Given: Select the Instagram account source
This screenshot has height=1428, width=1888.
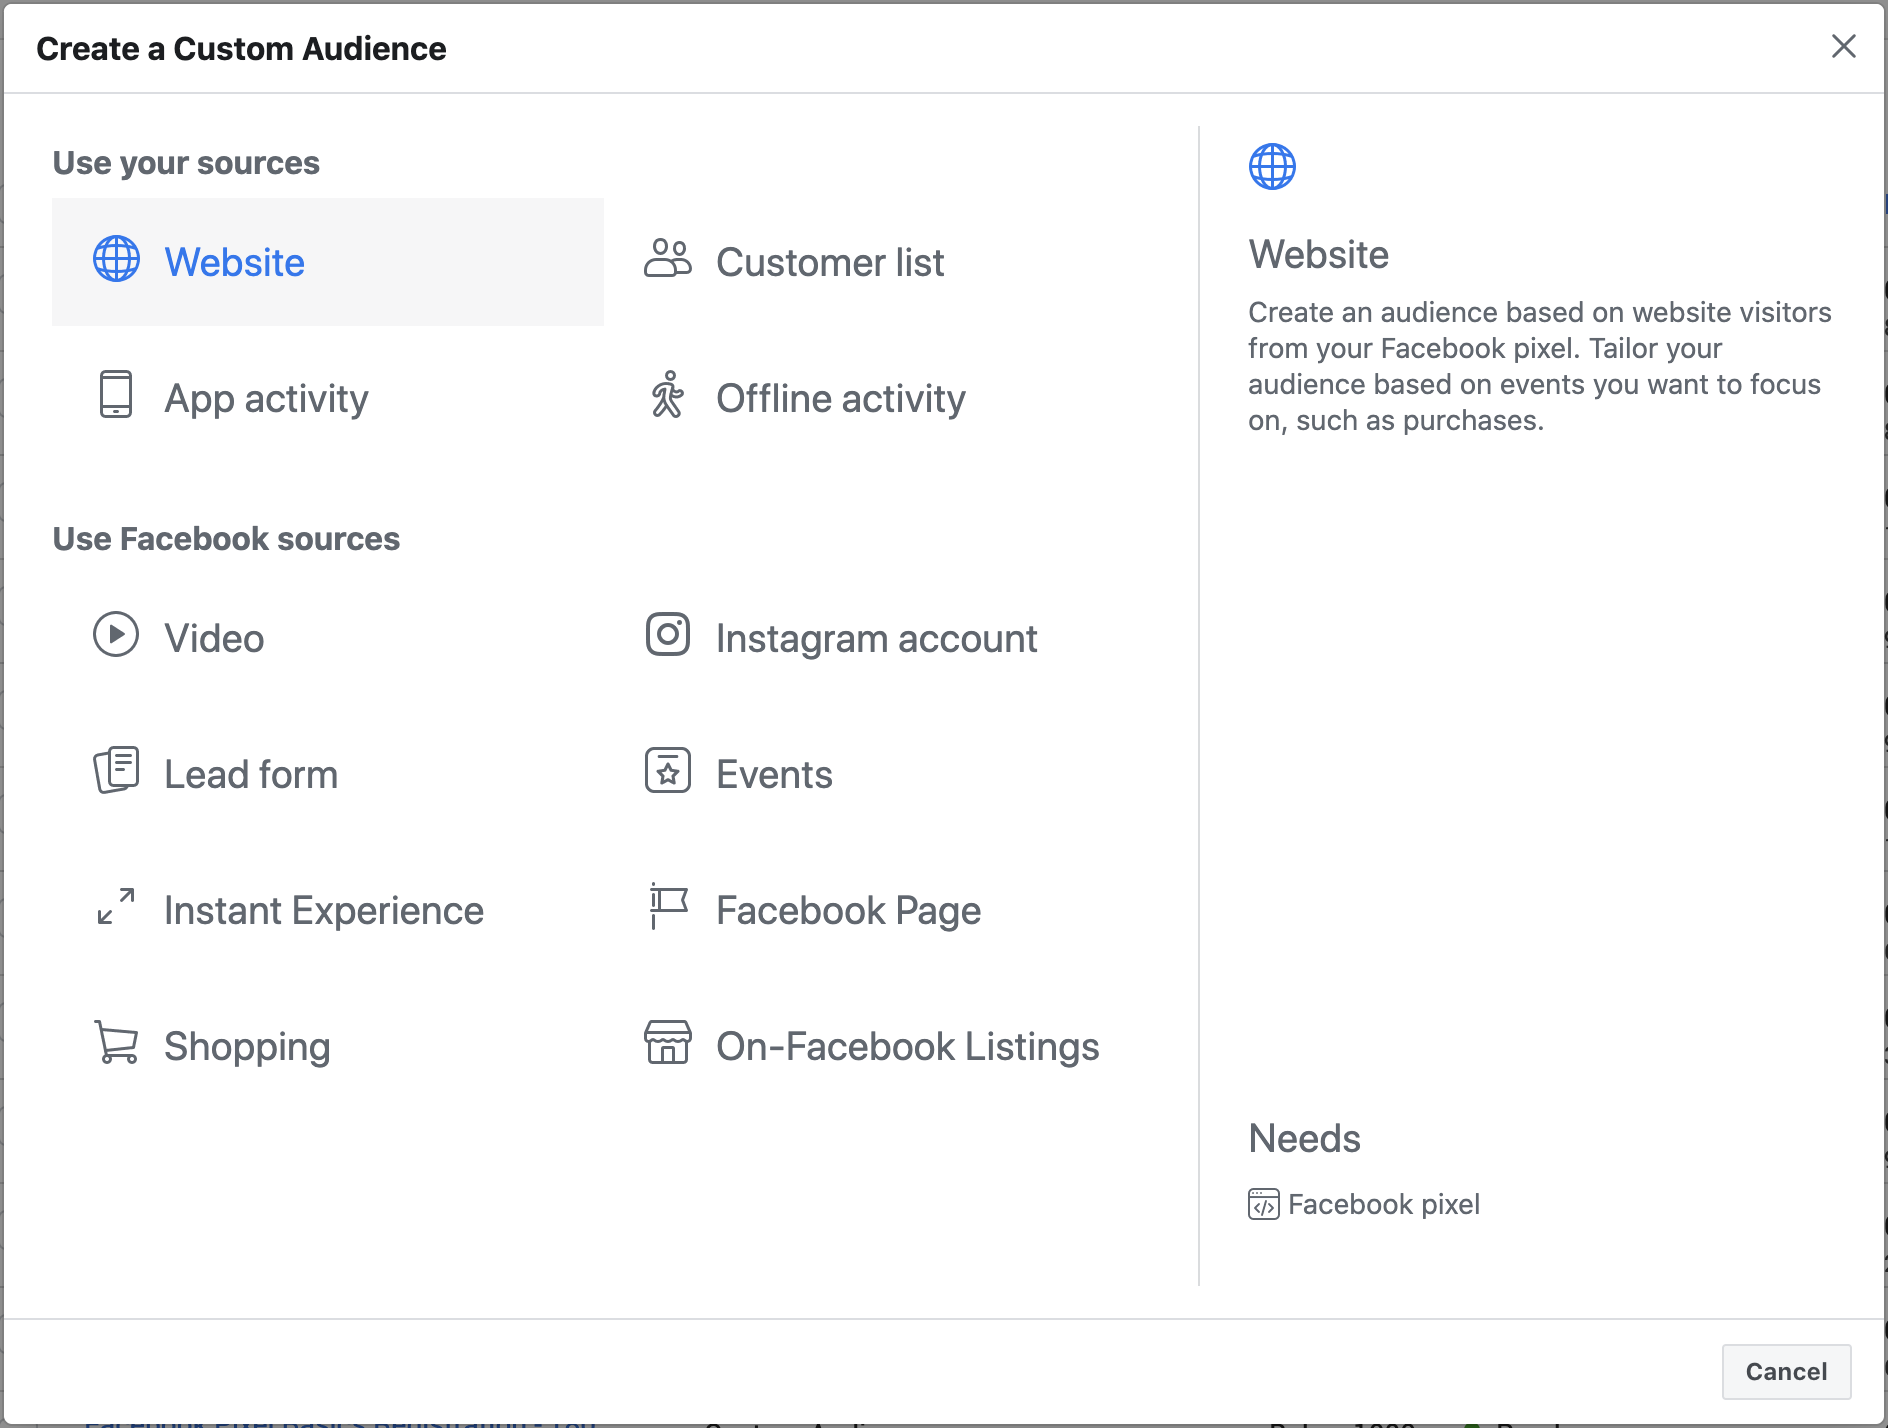Looking at the screenshot, I should [x=880, y=638].
